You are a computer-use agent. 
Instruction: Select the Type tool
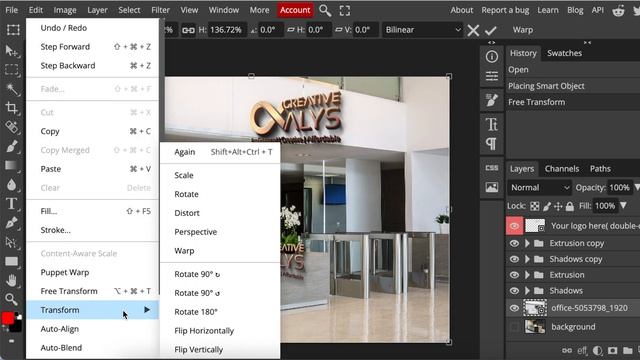(11, 203)
